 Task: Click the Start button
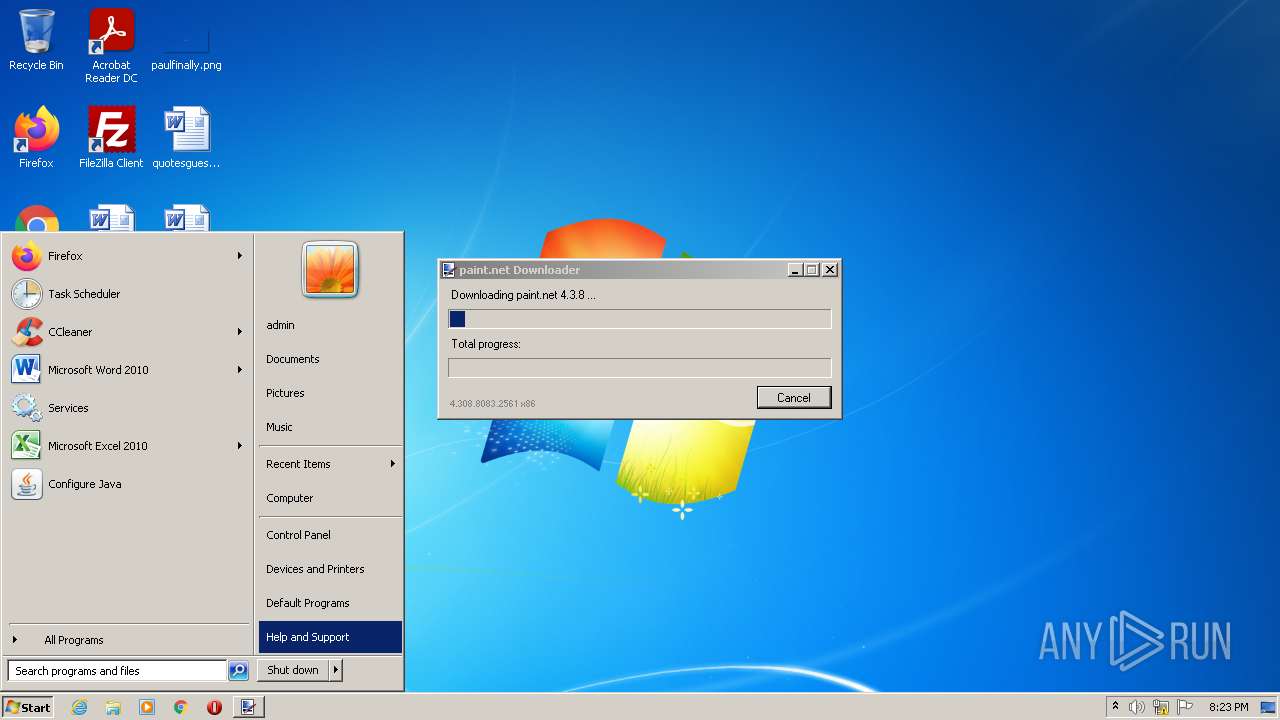[x=28, y=707]
